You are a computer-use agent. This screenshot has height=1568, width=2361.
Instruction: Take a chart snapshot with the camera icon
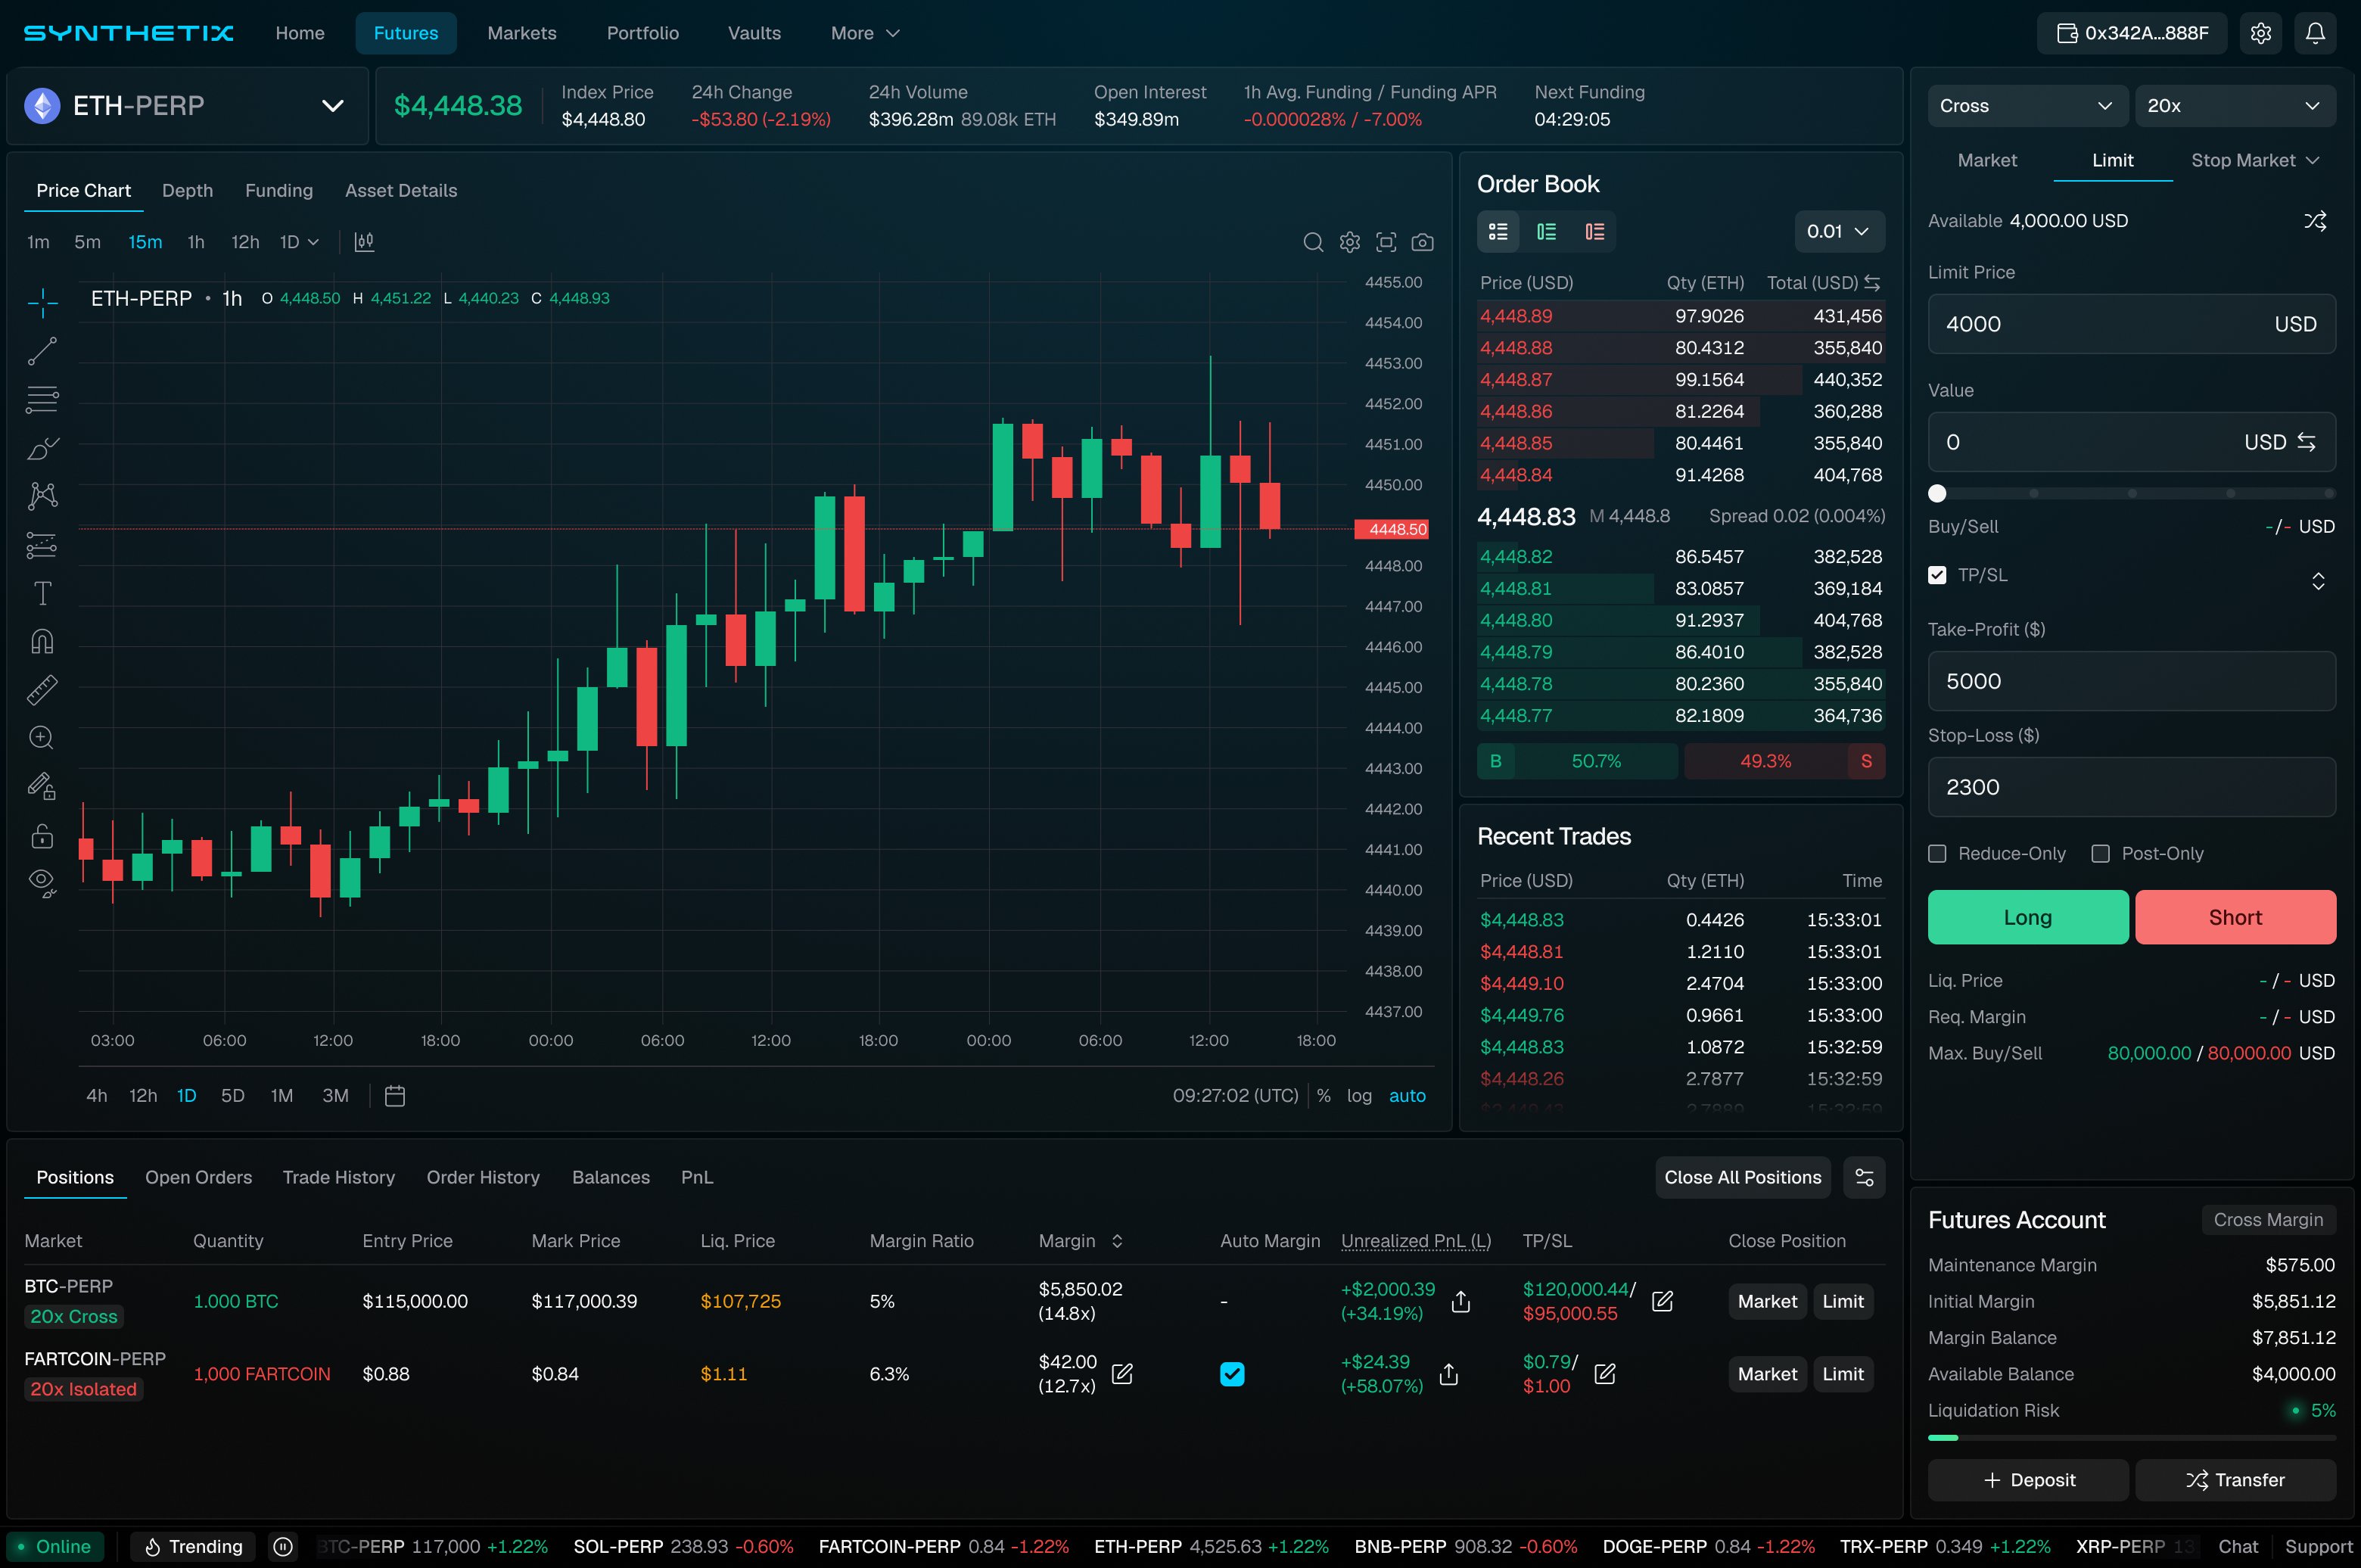click(x=1422, y=242)
